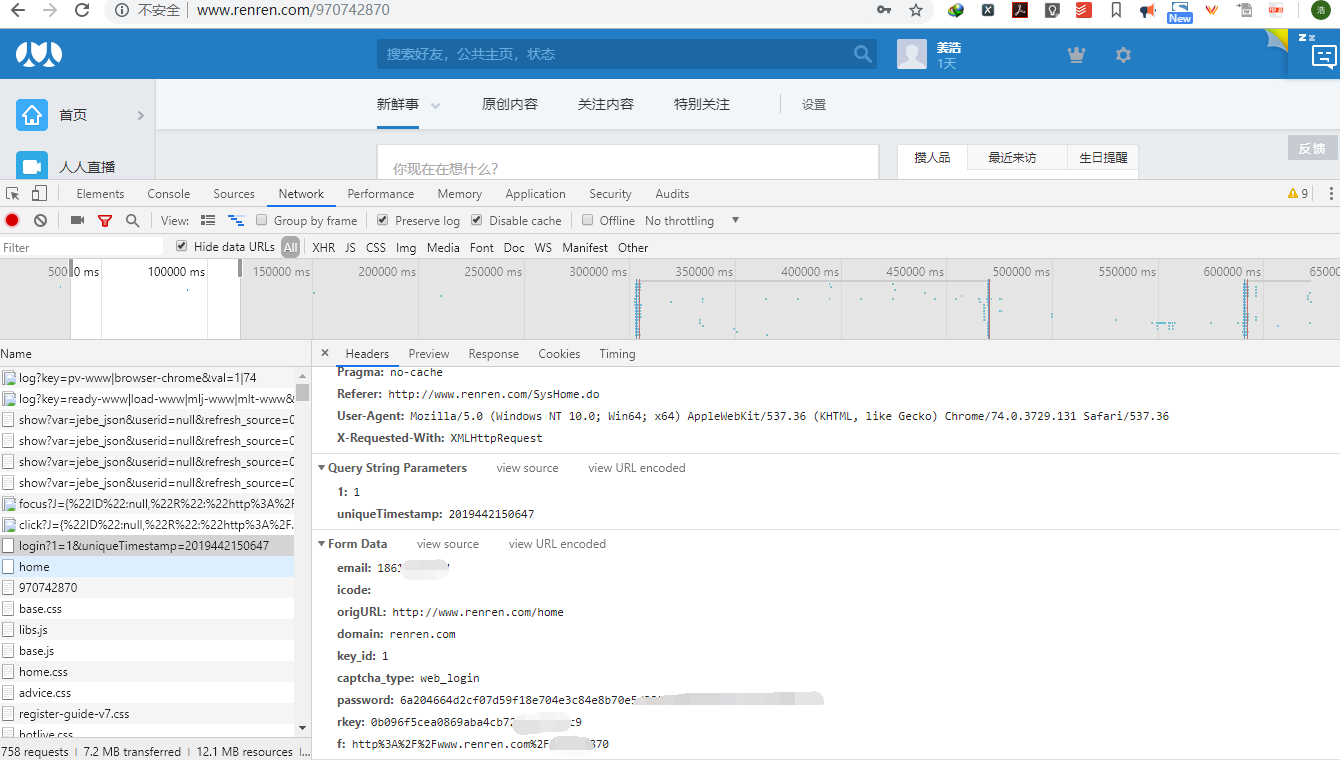The height and width of the screenshot is (760, 1340).
Task: Click the browser back arrow
Action: pos(17,10)
